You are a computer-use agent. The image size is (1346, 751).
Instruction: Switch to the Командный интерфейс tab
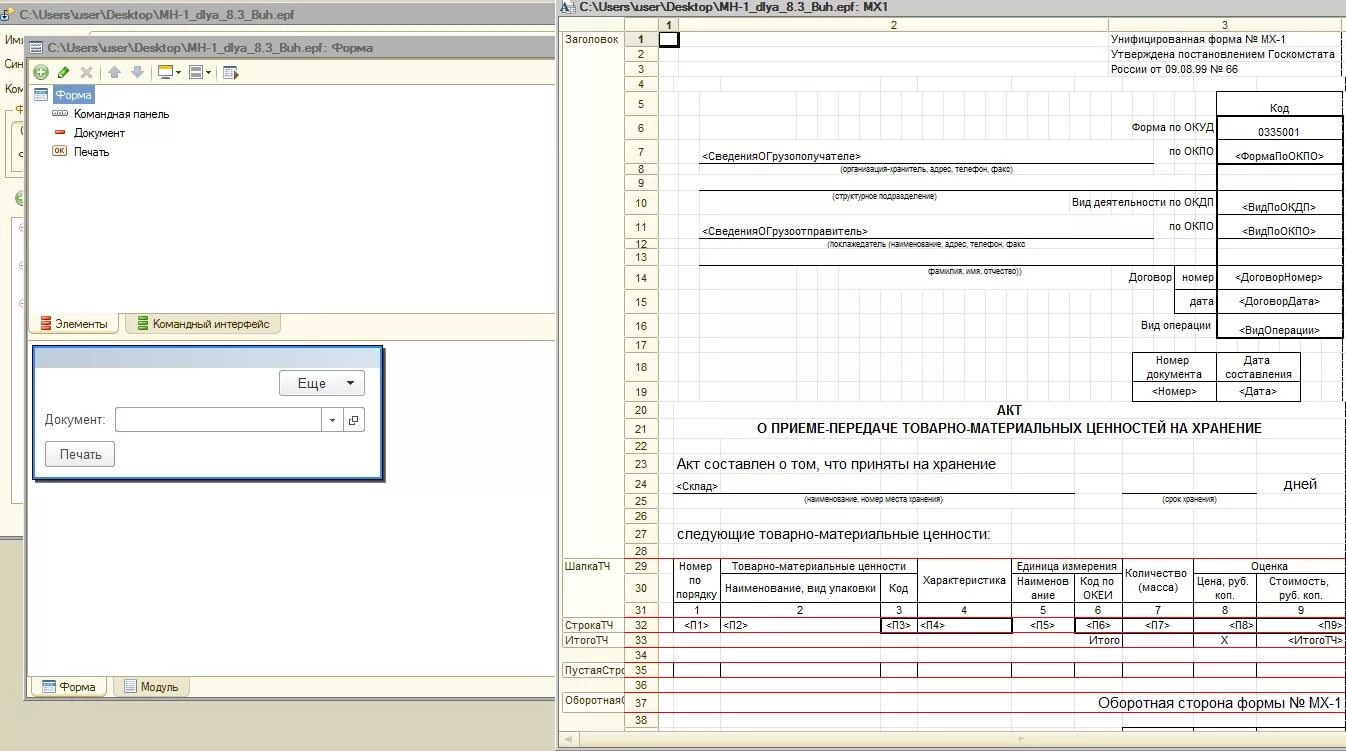pyautogui.click(x=203, y=323)
